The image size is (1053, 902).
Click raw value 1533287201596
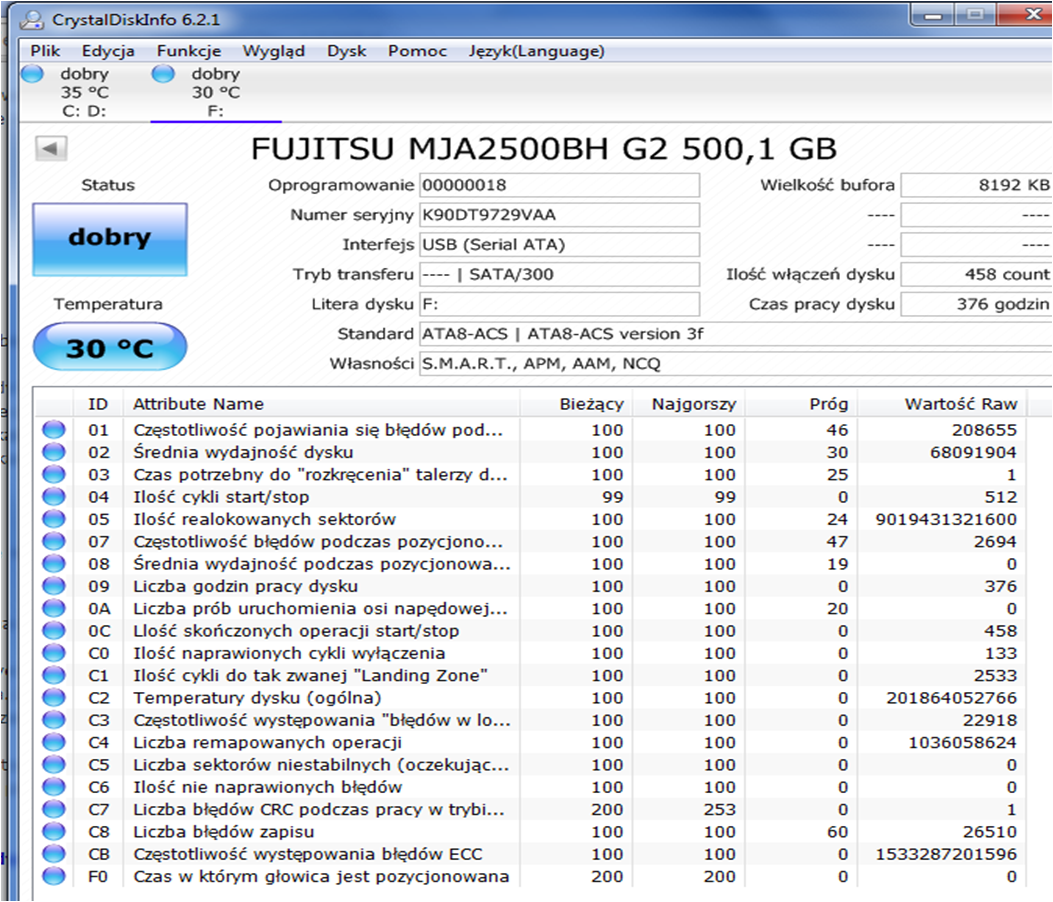[946, 854]
